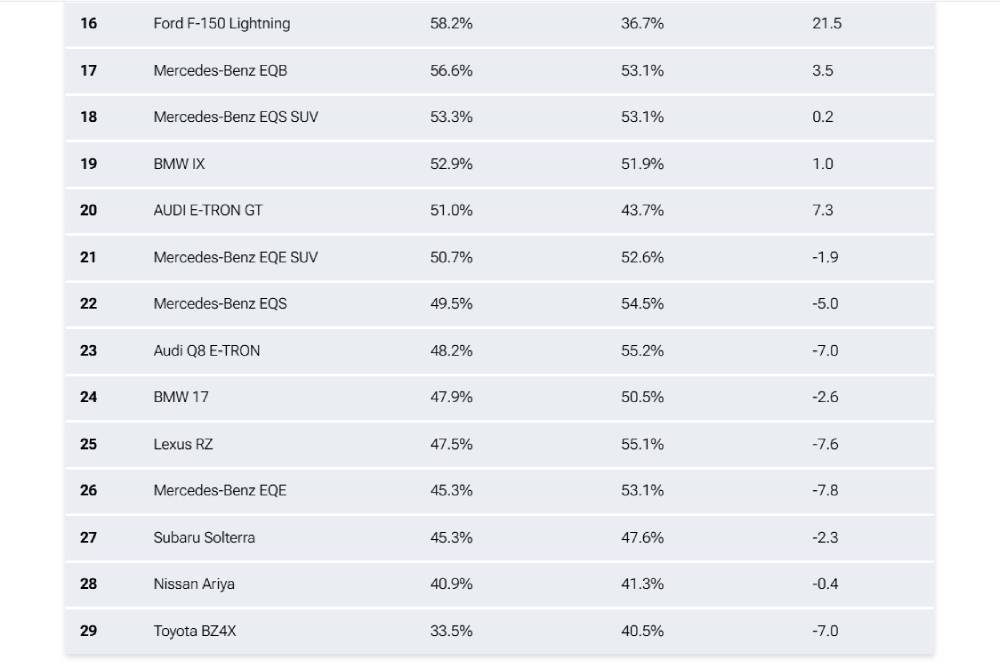Click the AUDI E-TRON GT name
This screenshot has width=1000, height=667.
[208, 210]
